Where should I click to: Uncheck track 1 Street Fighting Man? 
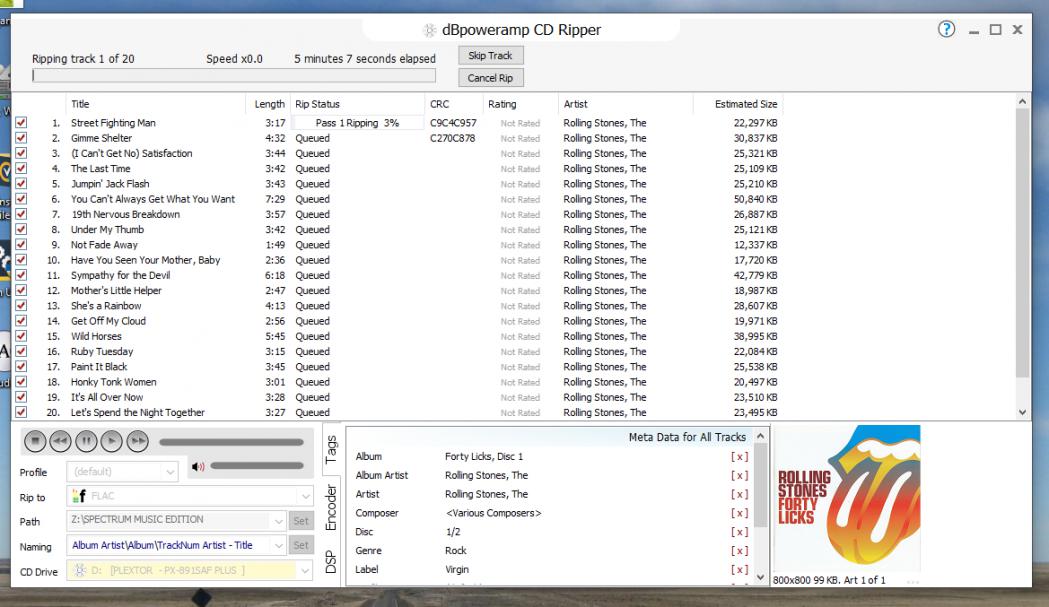coord(22,123)
